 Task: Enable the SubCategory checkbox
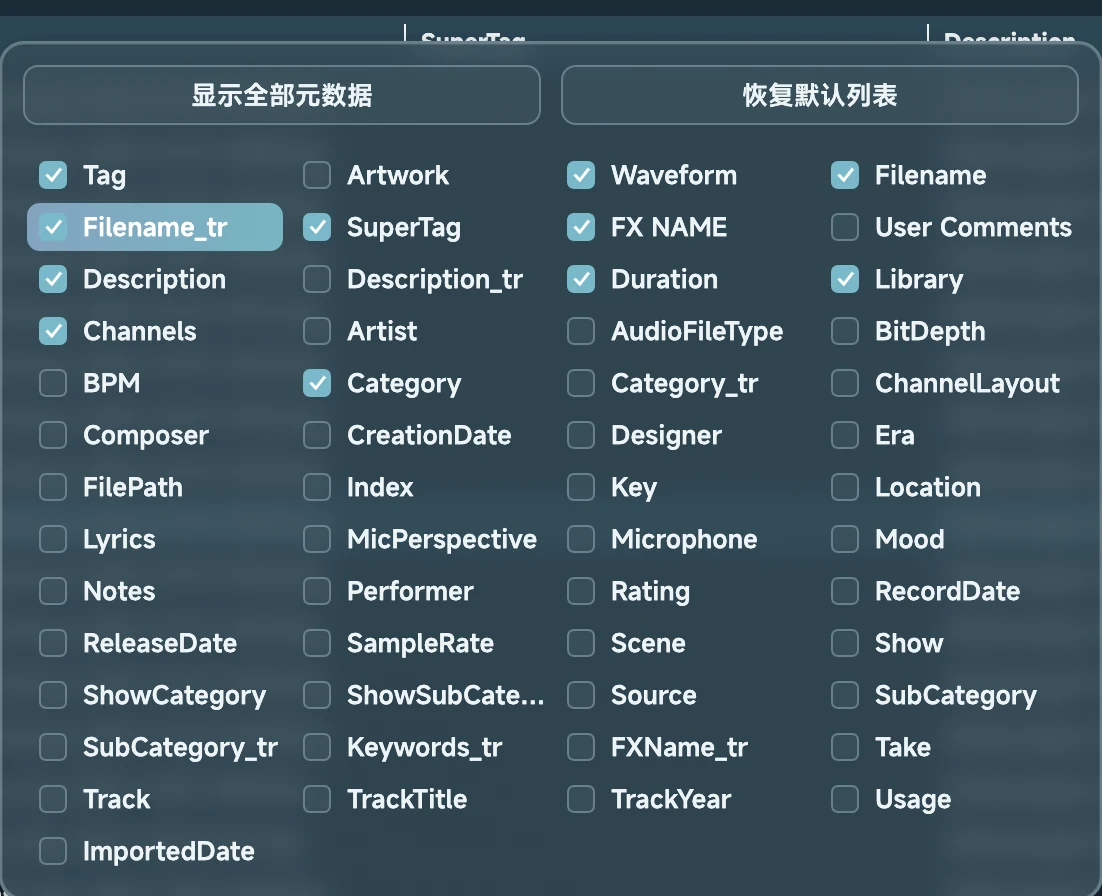845,695
